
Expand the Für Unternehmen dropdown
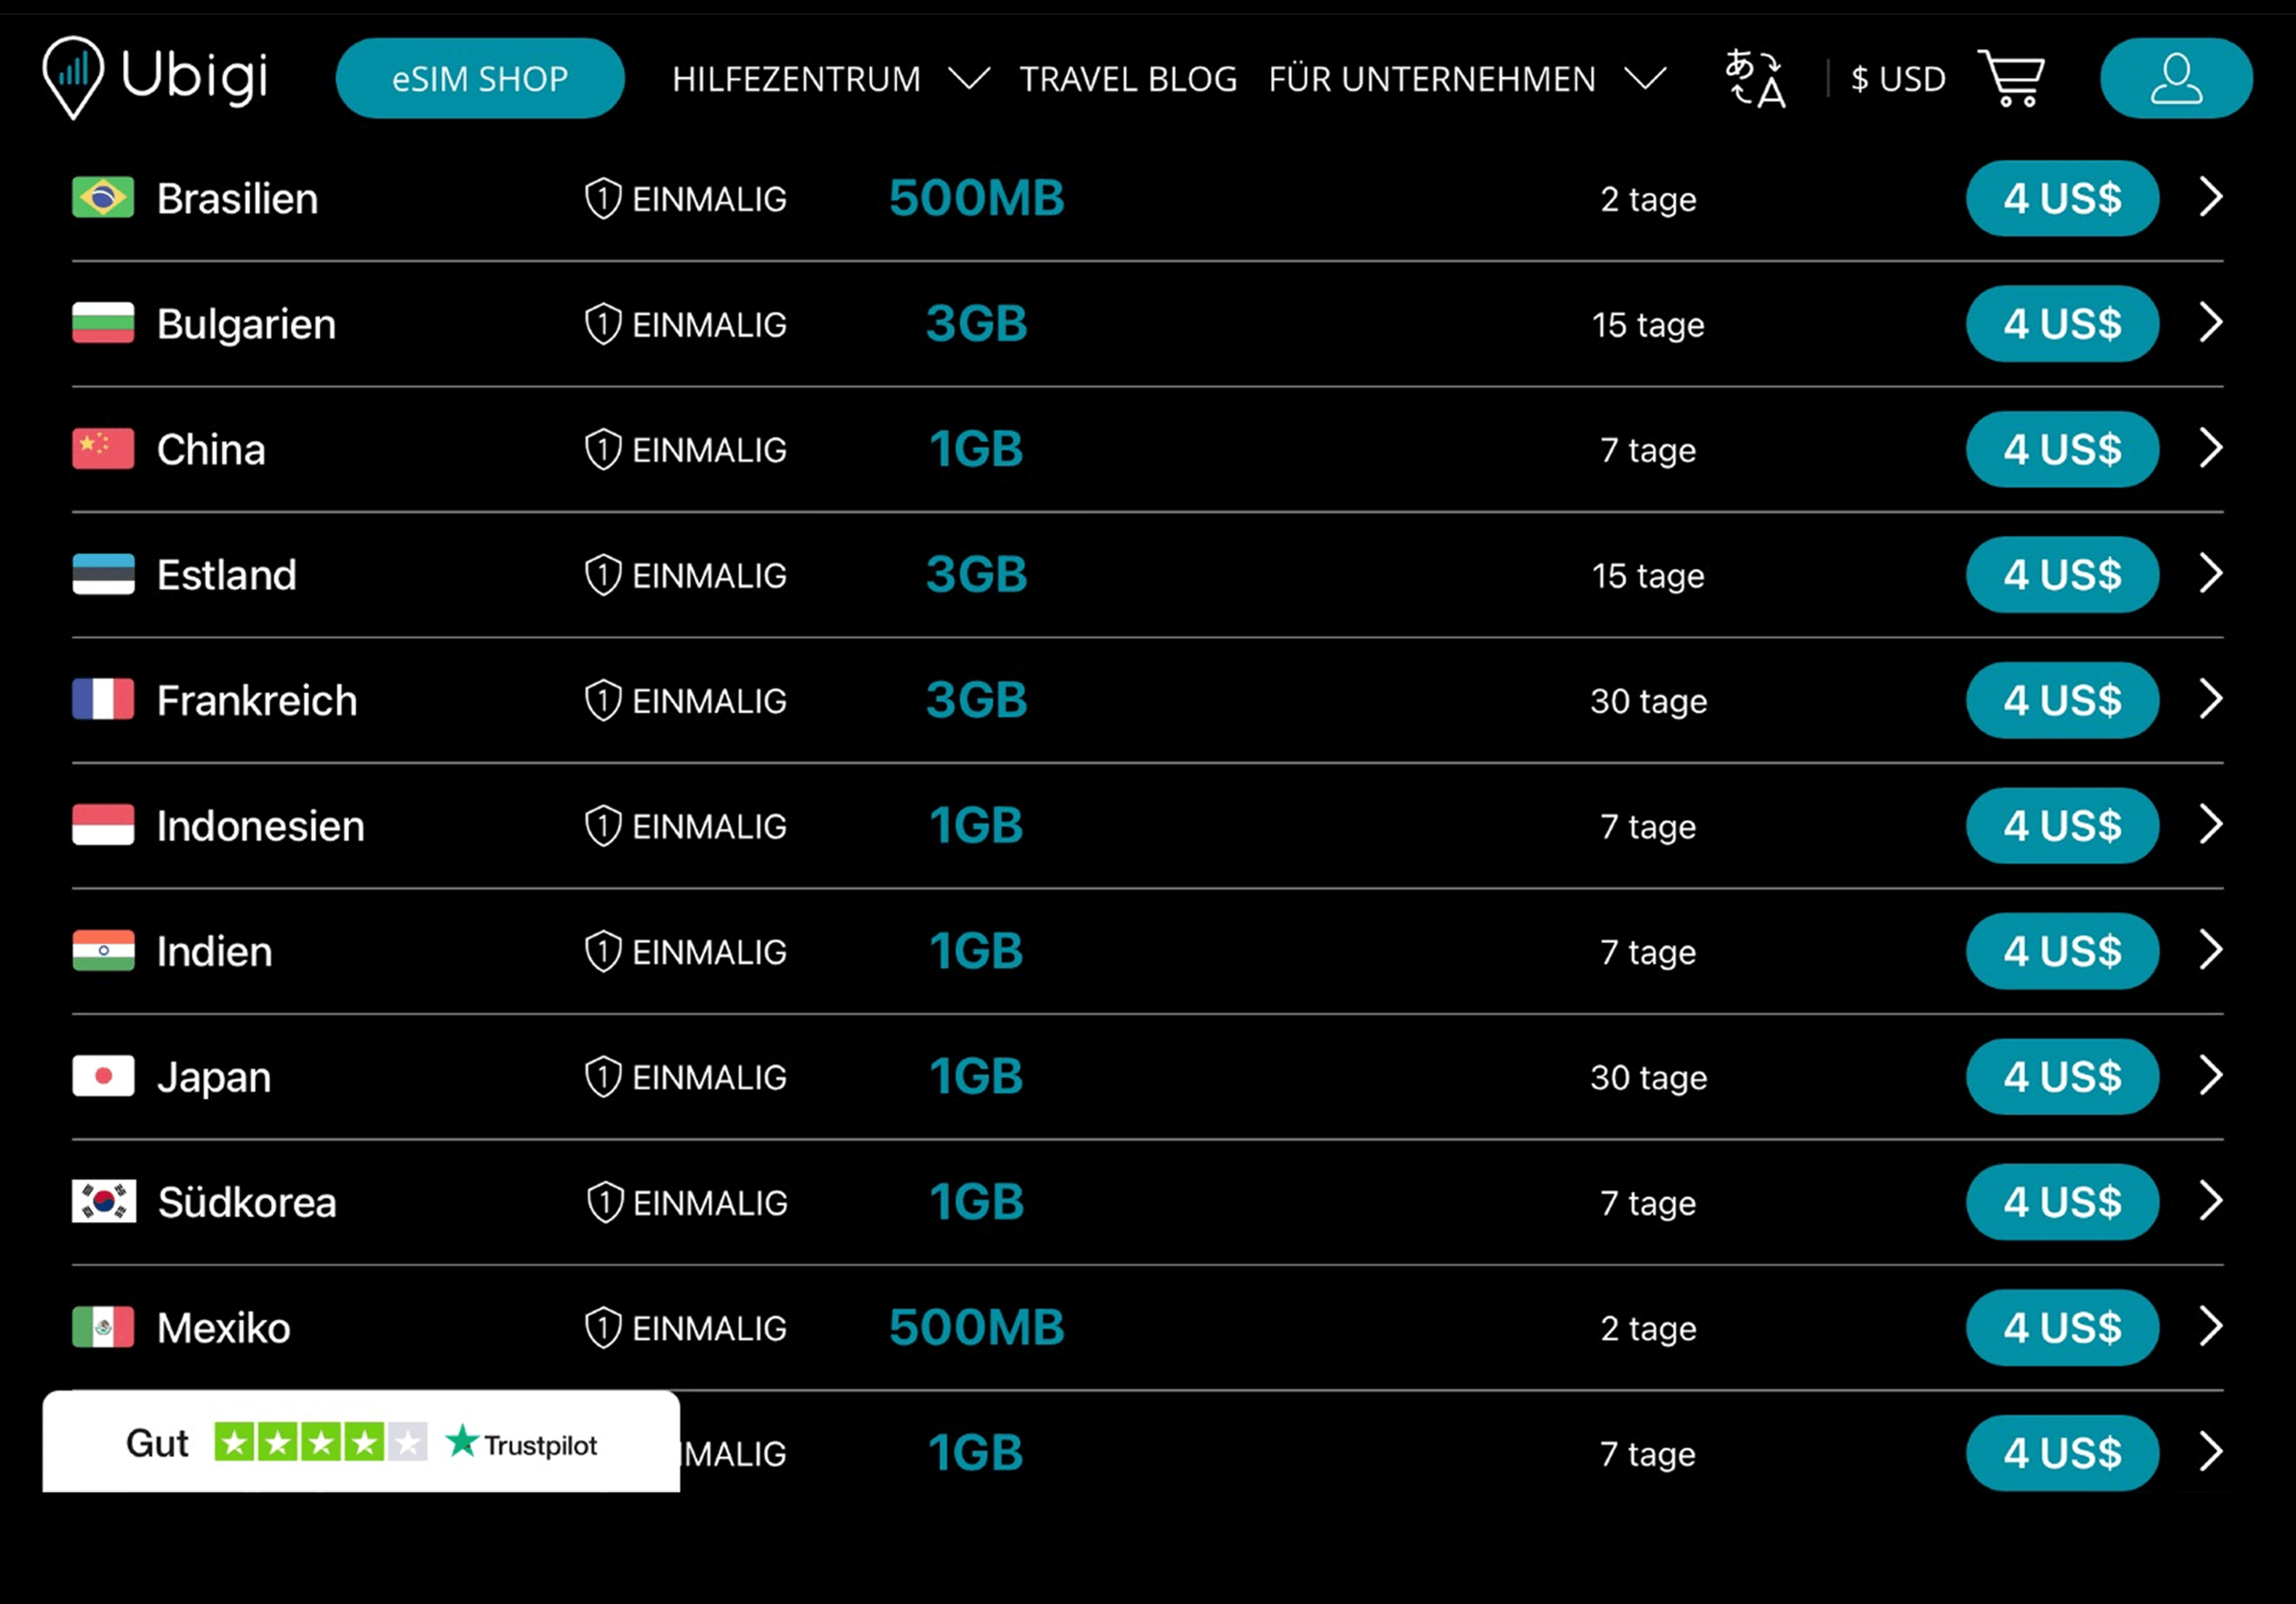pyautogui.click(x=1644, y=78)
